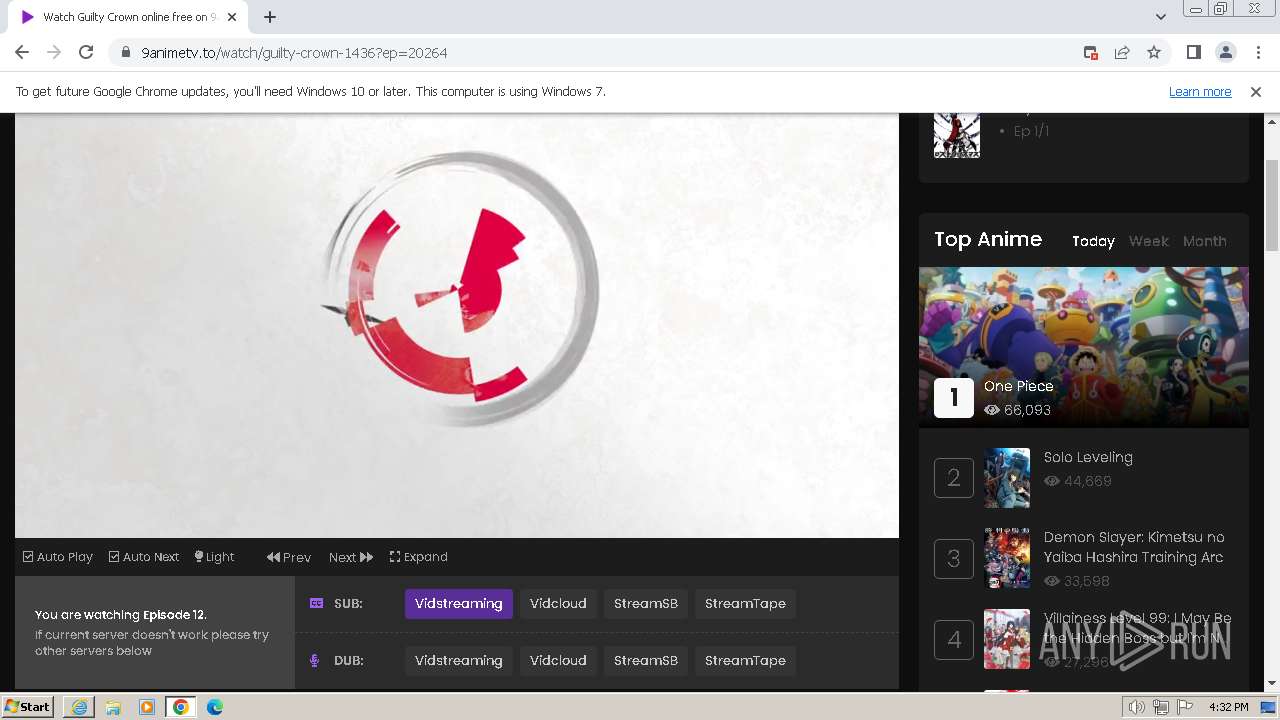Image resolution: width=1280 pixels, height=720 pixels.
Task: Open the Chrome three-dot menu
Action: pyautogui.click(x=1256, y=53)
